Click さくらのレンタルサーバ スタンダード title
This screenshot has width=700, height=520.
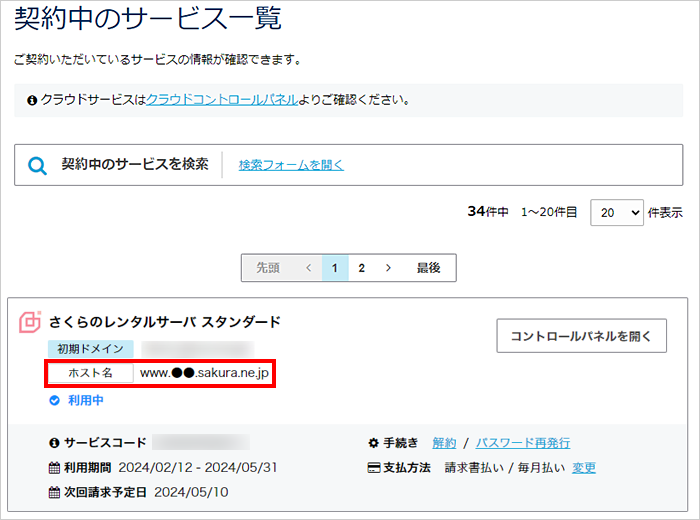click(x=165, y=321)
